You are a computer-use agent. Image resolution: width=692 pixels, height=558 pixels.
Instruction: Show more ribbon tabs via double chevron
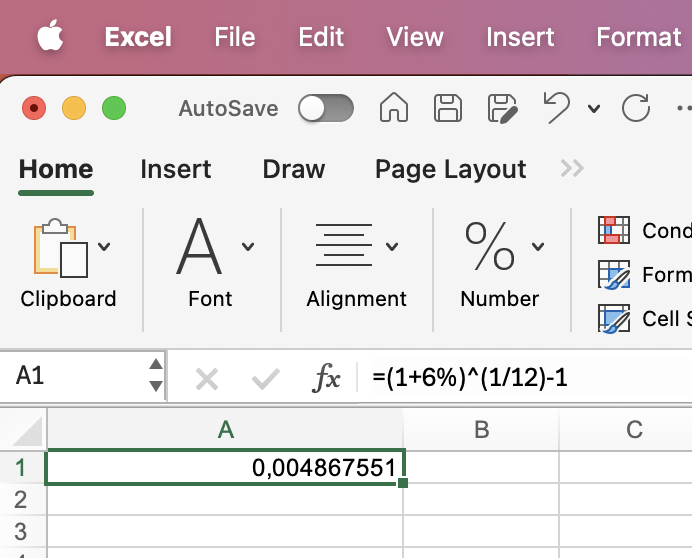(x=572, y=169)
